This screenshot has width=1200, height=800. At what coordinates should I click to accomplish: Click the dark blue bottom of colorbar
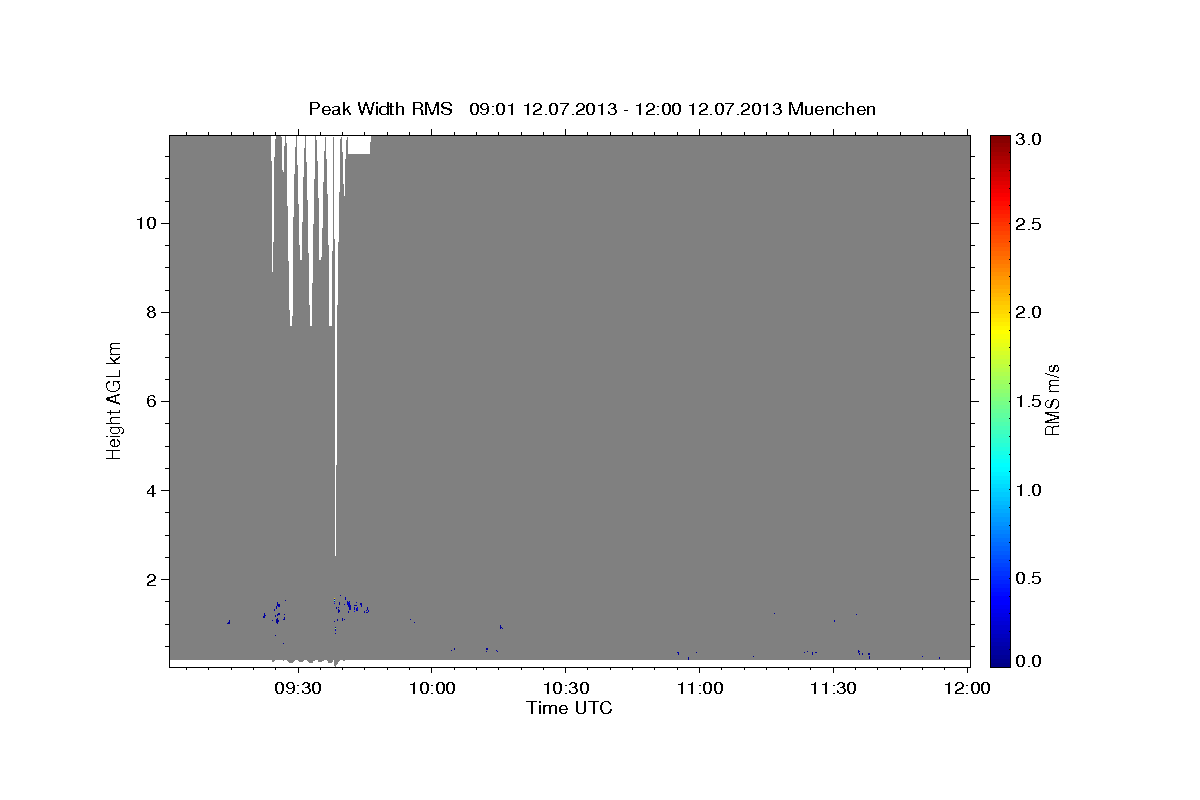tap(1000, 658)
